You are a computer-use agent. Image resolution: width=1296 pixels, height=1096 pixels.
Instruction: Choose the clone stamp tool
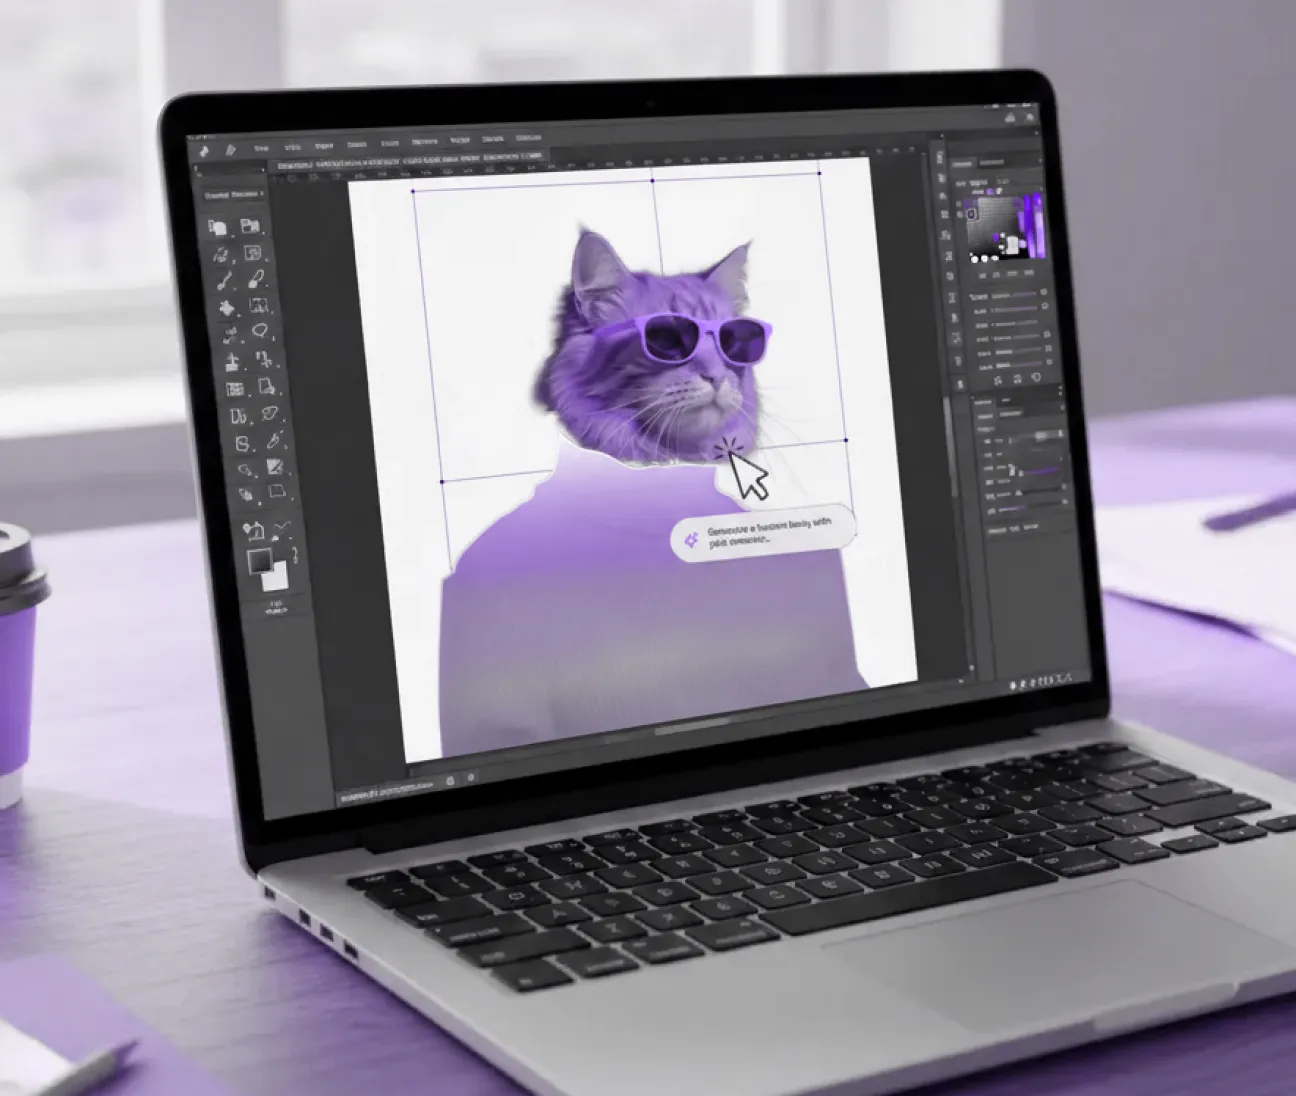[233, 362]
